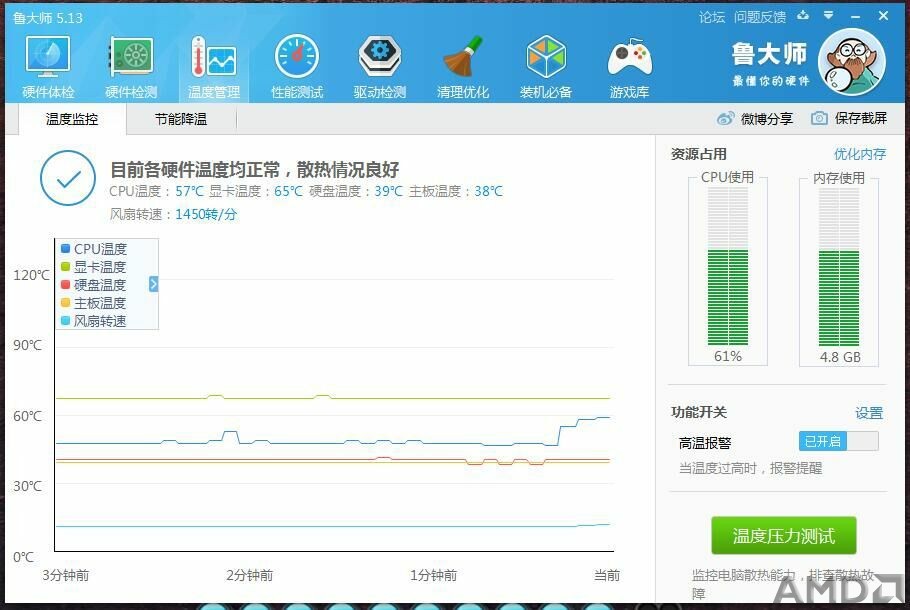The image size is (910, 610).
Task: Minimize the 鲁大师 window
Action: pos(855,17)
